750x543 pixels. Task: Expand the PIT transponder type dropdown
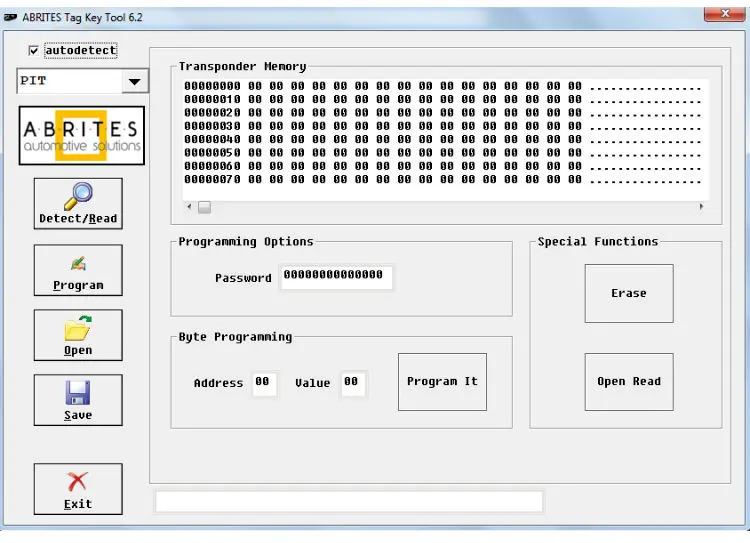coord(134,81)
